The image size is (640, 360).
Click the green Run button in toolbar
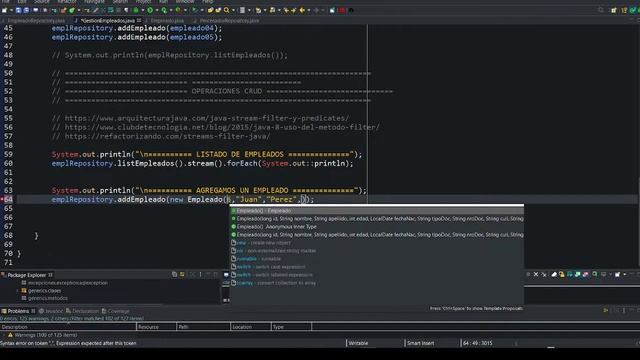(x=150, y=10)
